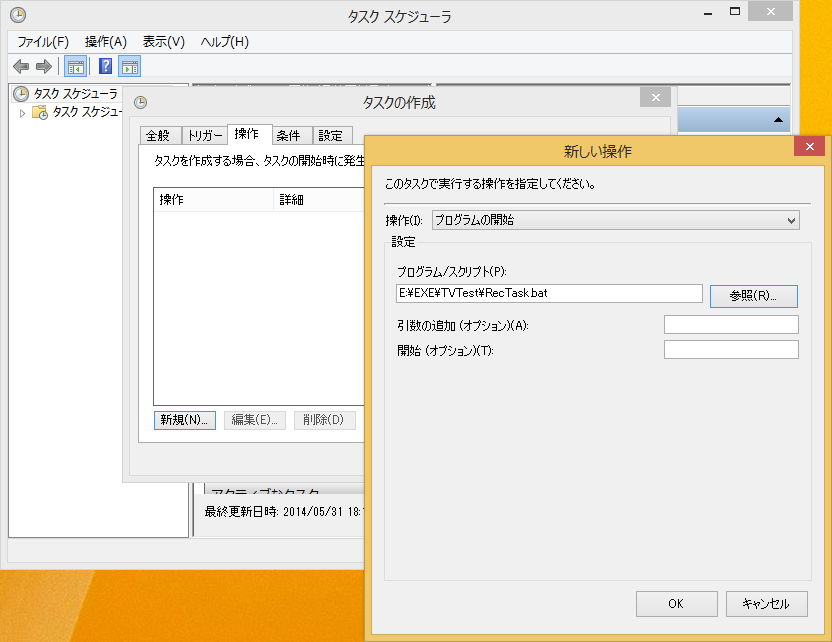Collapse the action pane section arrow
This screenshot has width=832, height=642.
pos(778,120)
